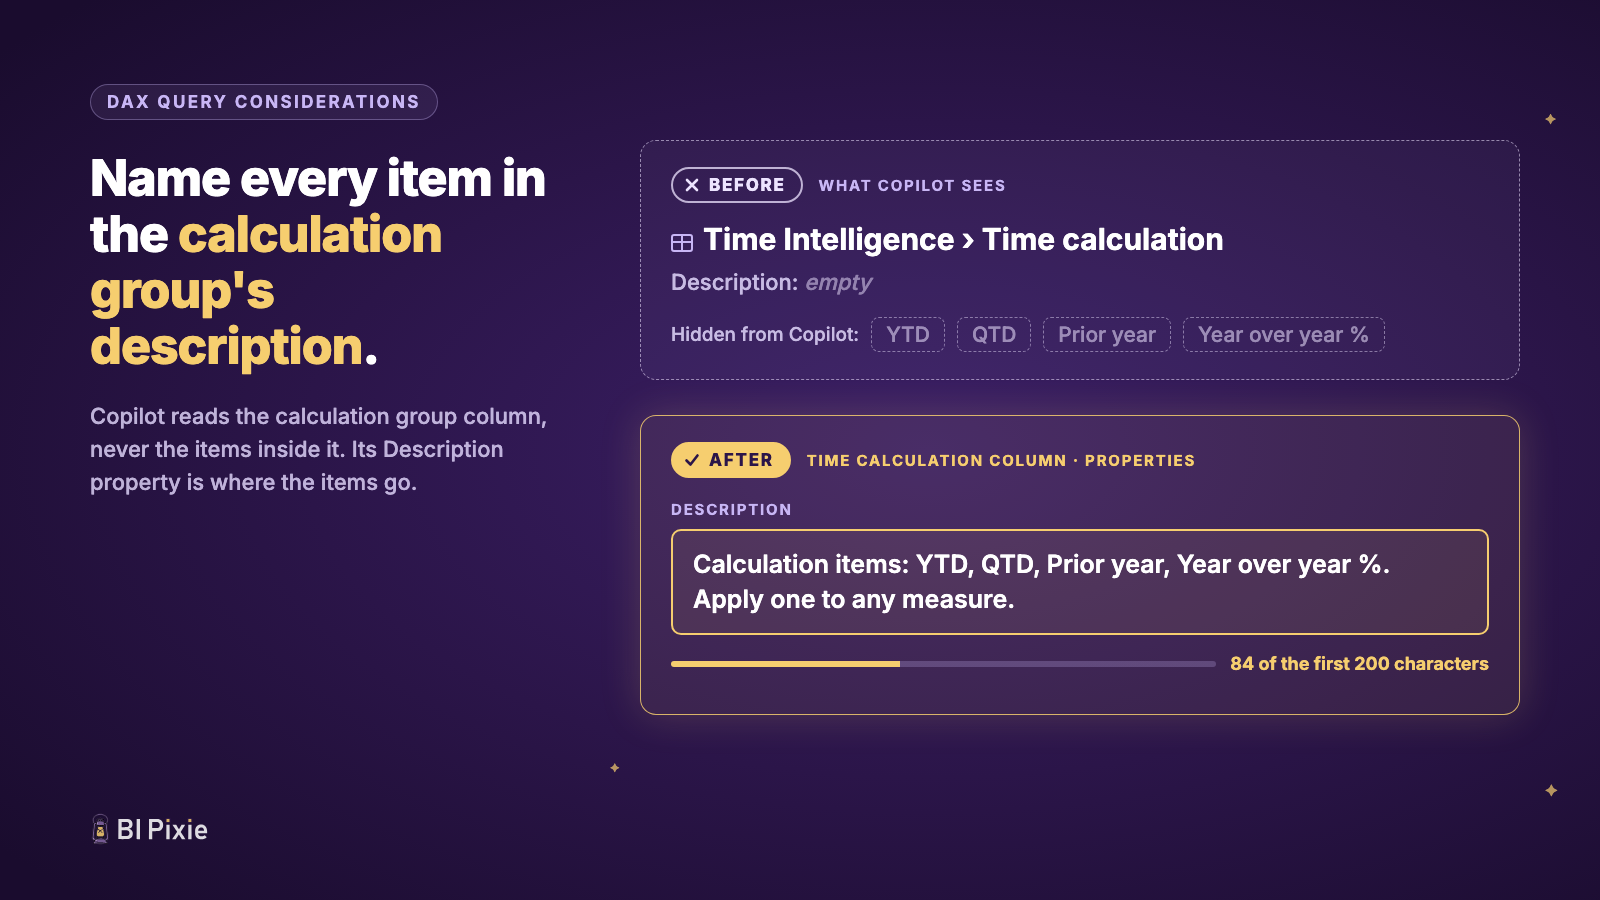Screen dimensions: 1600x900
Task: Select the Prior year chip
Action: click(1107, 335)
